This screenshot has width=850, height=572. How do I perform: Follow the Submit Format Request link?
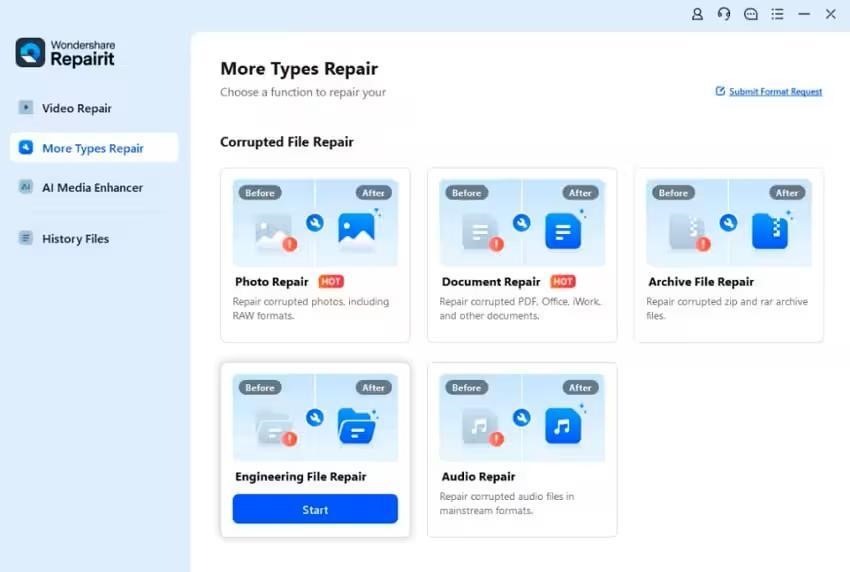click(775, 92)
